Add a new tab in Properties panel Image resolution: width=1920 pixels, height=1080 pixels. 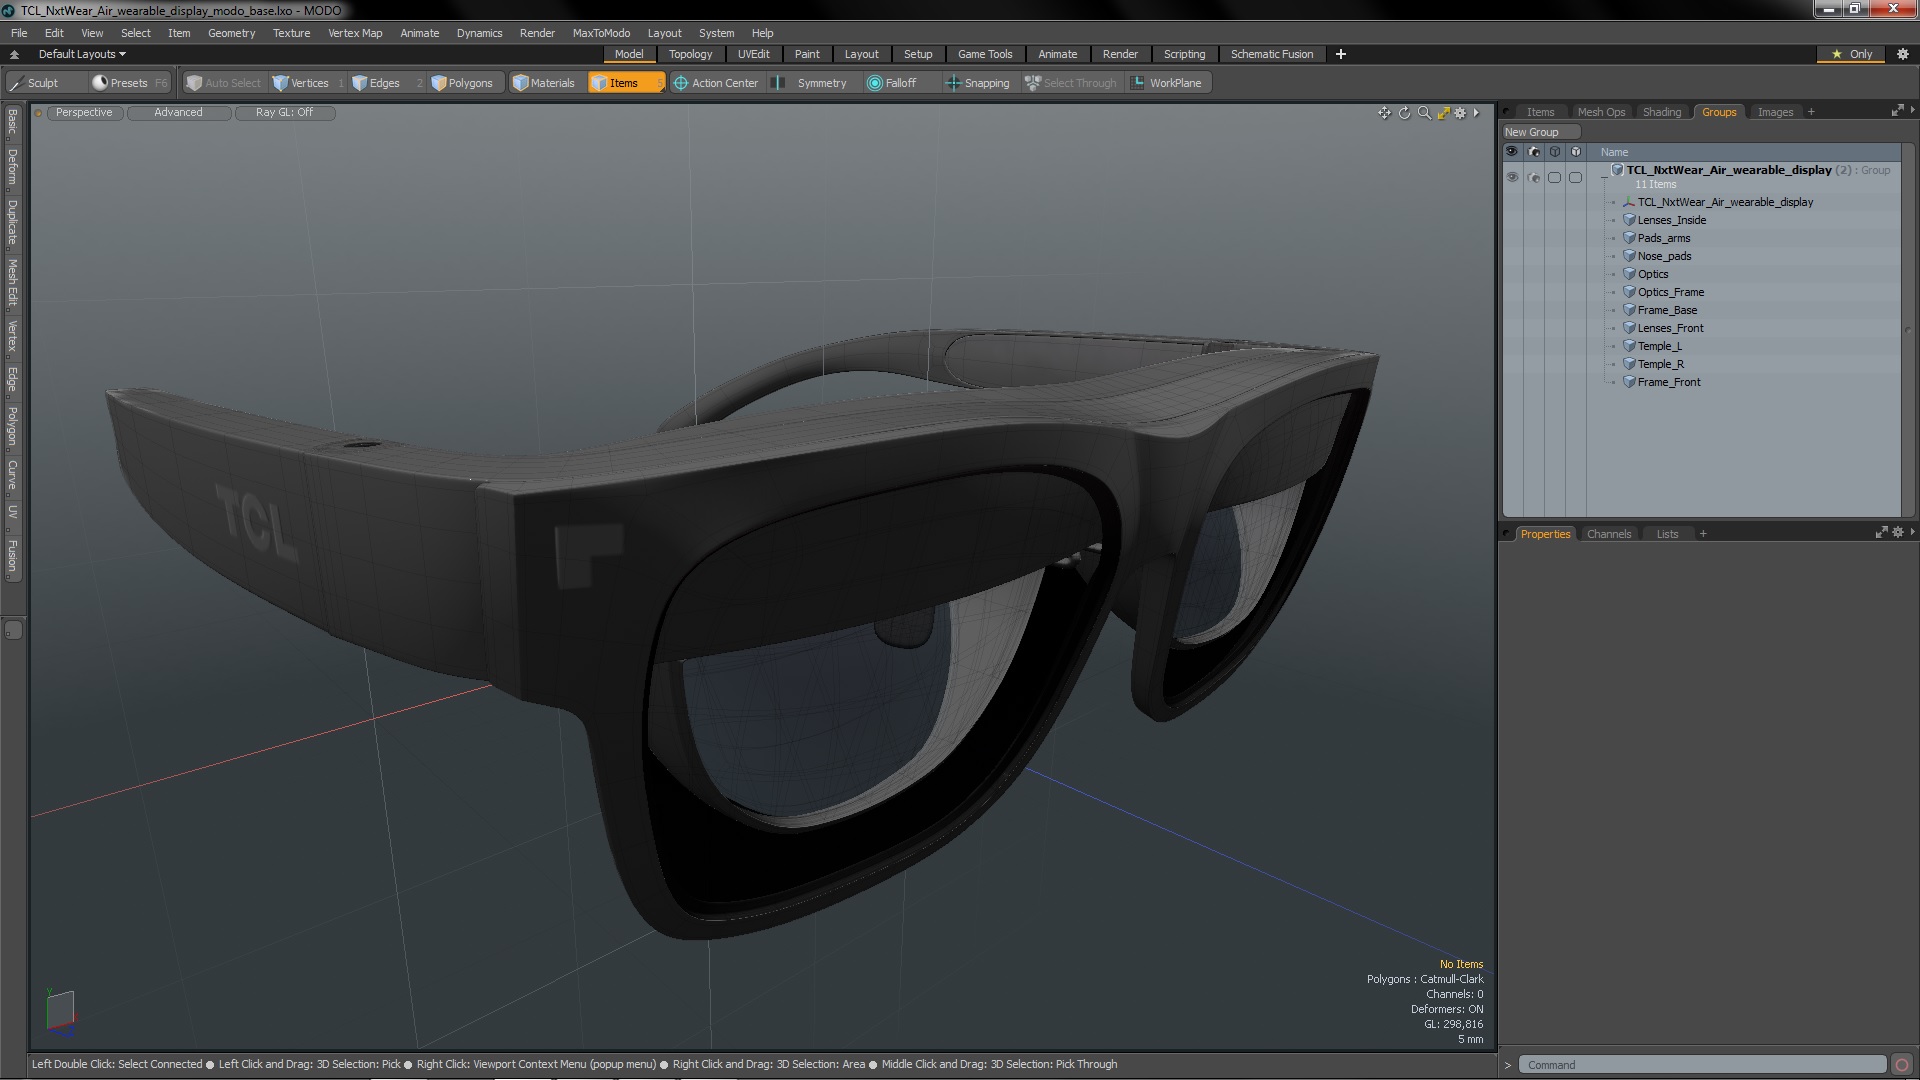pyautogui.click(x=1703, y=534)
